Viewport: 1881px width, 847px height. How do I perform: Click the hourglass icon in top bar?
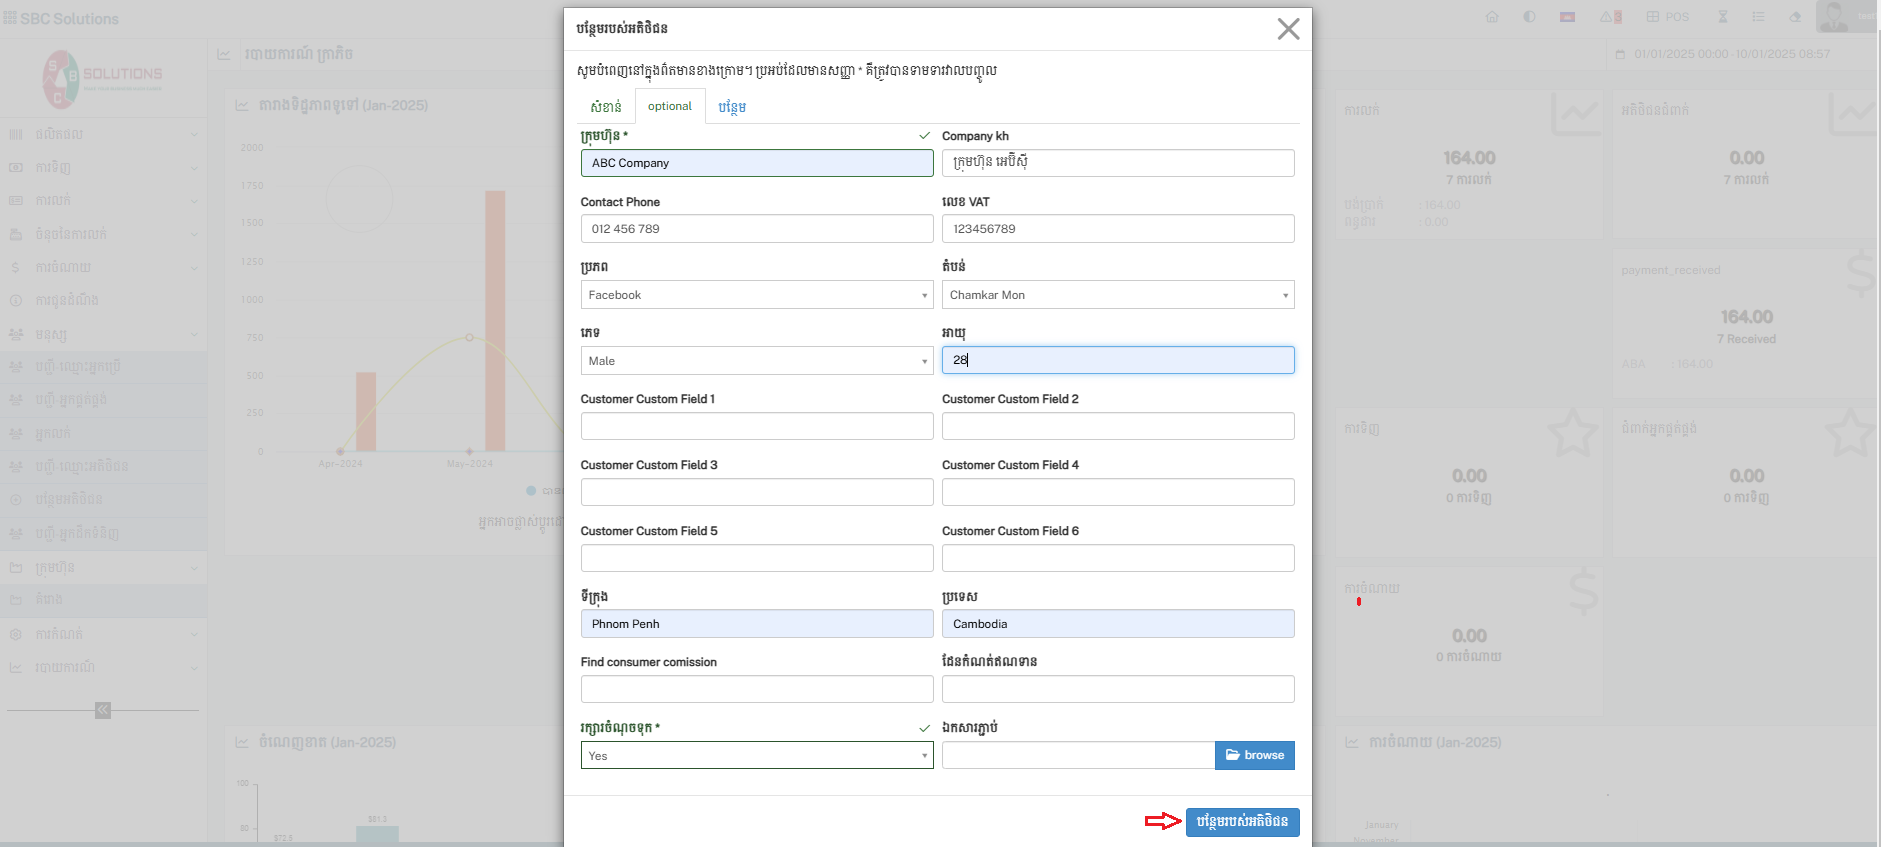pos(1723,17)
